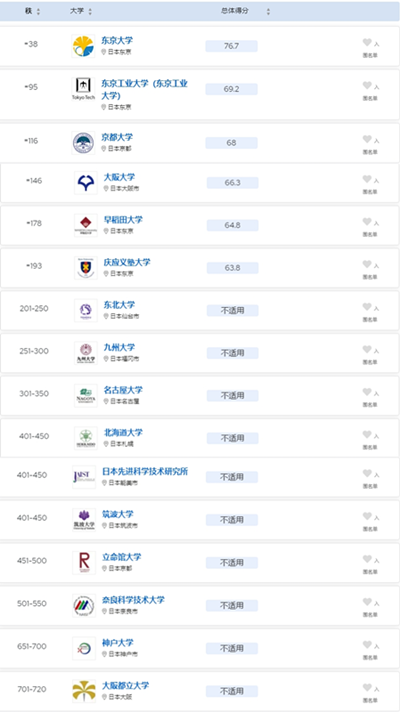Click the Ritsumeikan R logo
The image size is (400, 712).
tap(84, 563)
